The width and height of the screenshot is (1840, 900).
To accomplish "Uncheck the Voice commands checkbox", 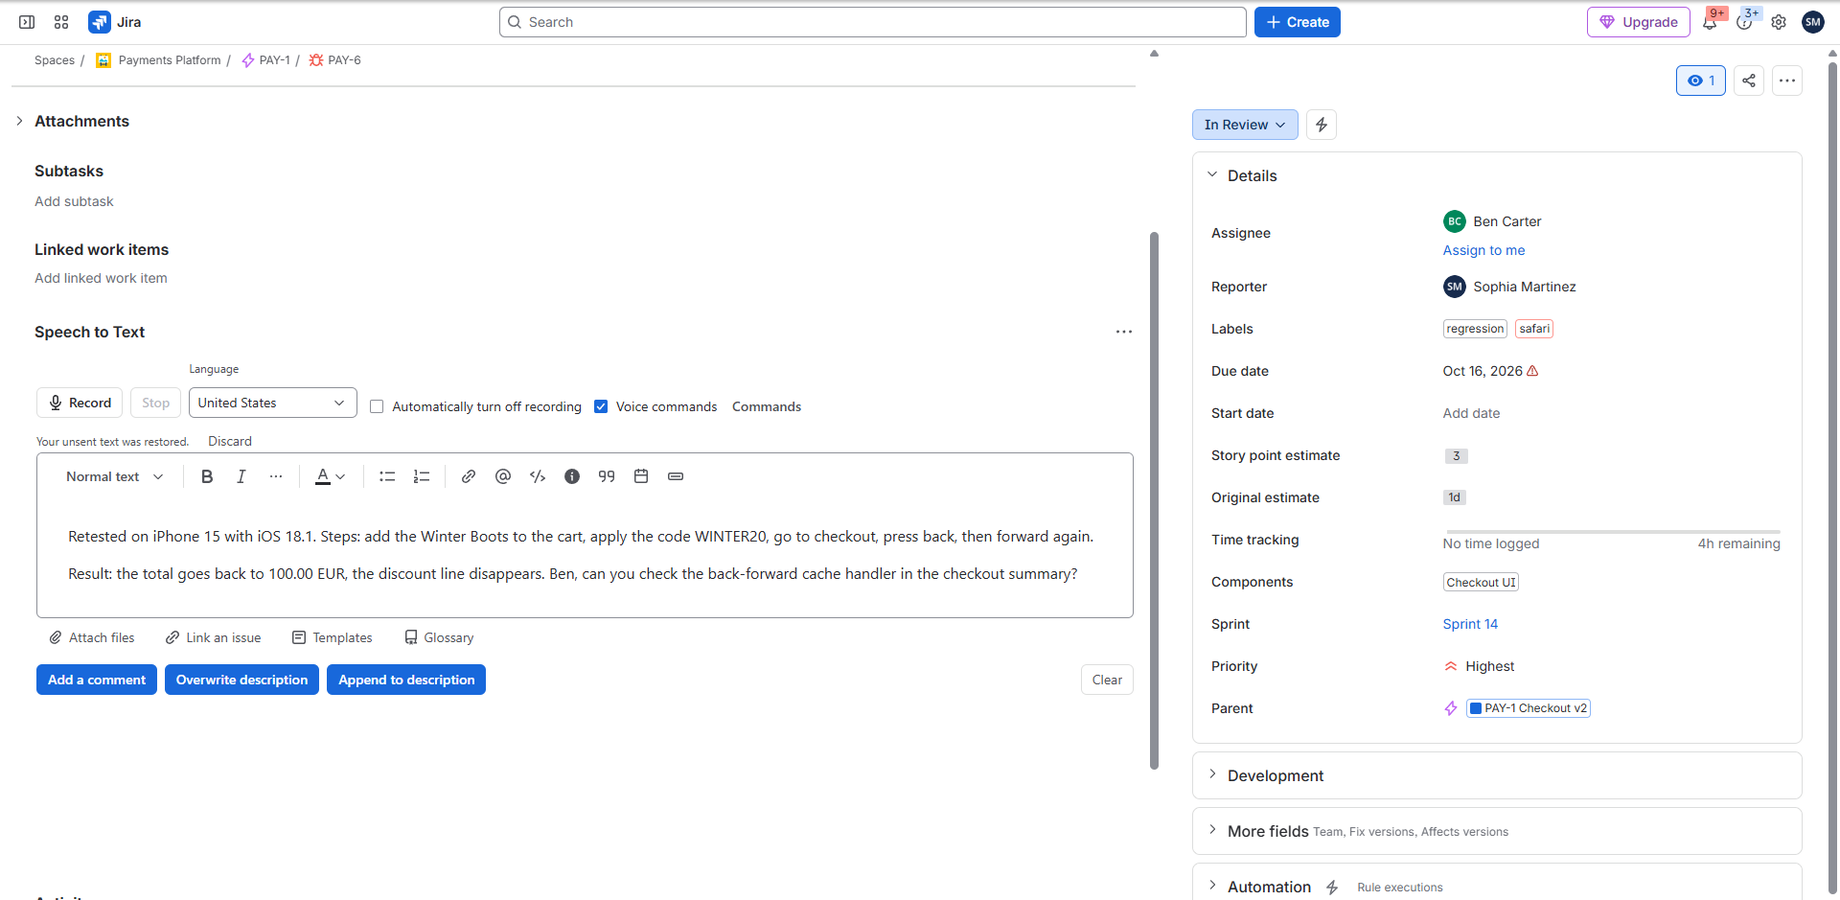I will [601, 407].
